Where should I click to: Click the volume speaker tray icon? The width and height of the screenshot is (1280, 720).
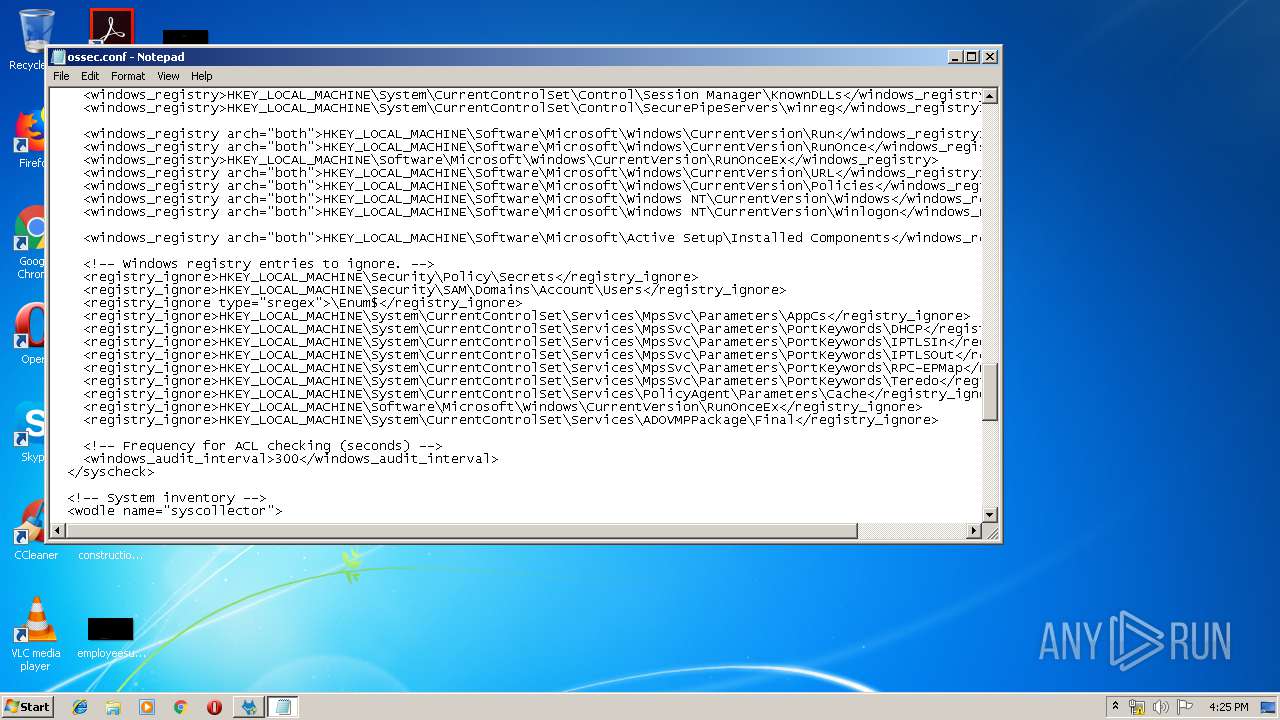(x=1161, y=707)
